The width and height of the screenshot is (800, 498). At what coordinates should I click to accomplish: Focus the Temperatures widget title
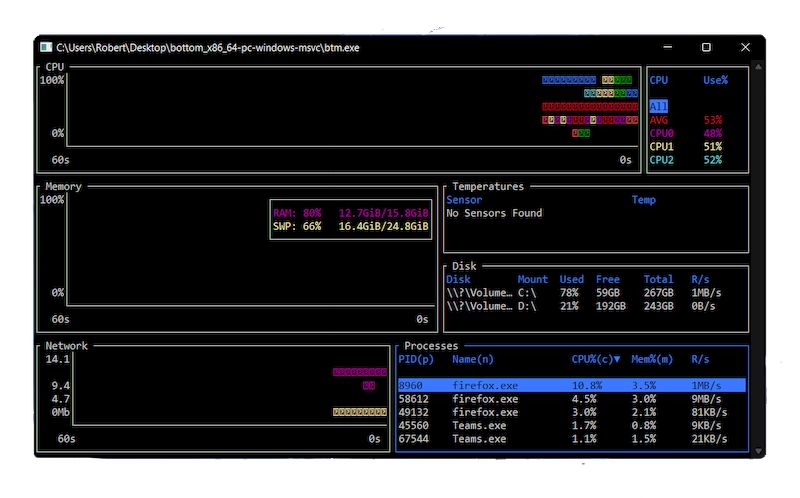[488, 186]
